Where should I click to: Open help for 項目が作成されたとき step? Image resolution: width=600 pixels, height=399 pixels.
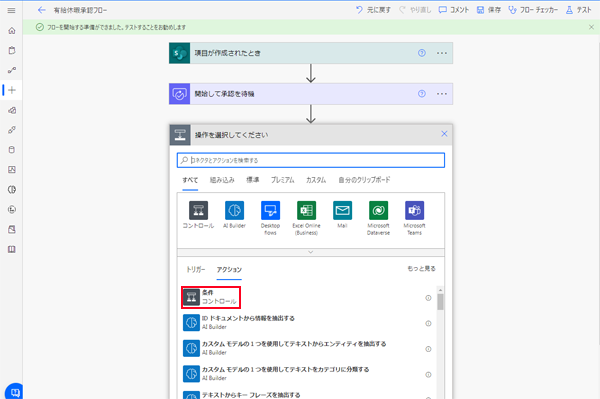pyautogui.click(x=422, y=53)
